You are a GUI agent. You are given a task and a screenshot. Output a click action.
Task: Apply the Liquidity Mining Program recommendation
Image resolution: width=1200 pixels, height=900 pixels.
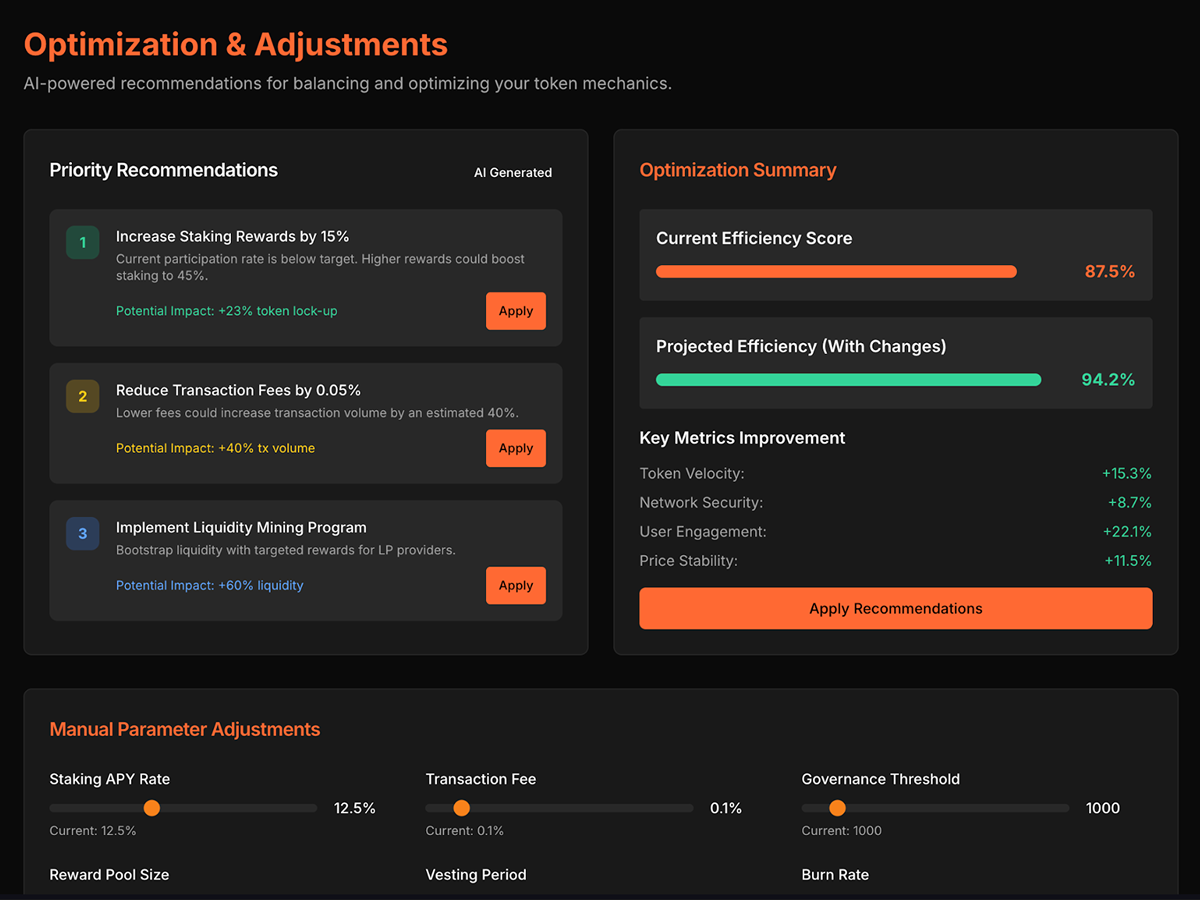[x=516, y=585]
